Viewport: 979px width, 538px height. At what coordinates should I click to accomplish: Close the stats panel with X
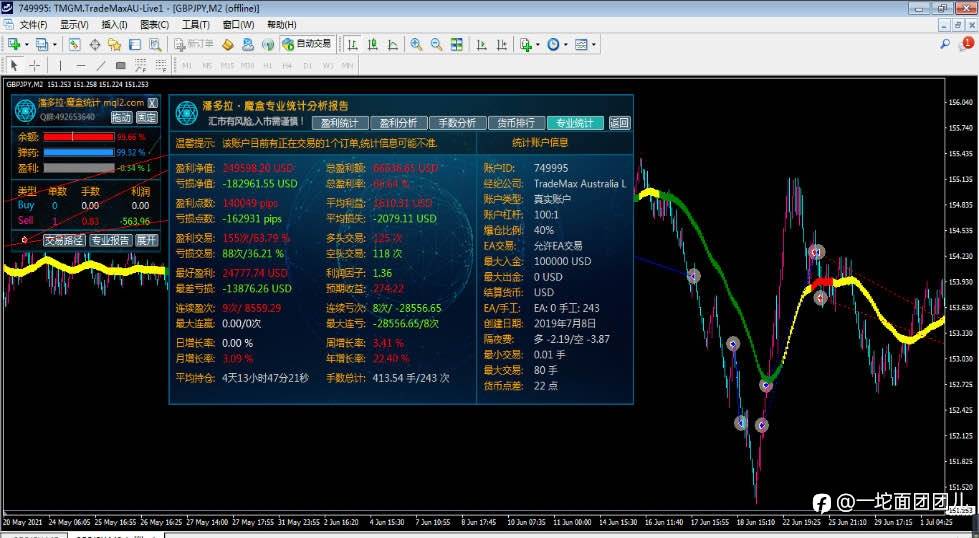(152, 102)
